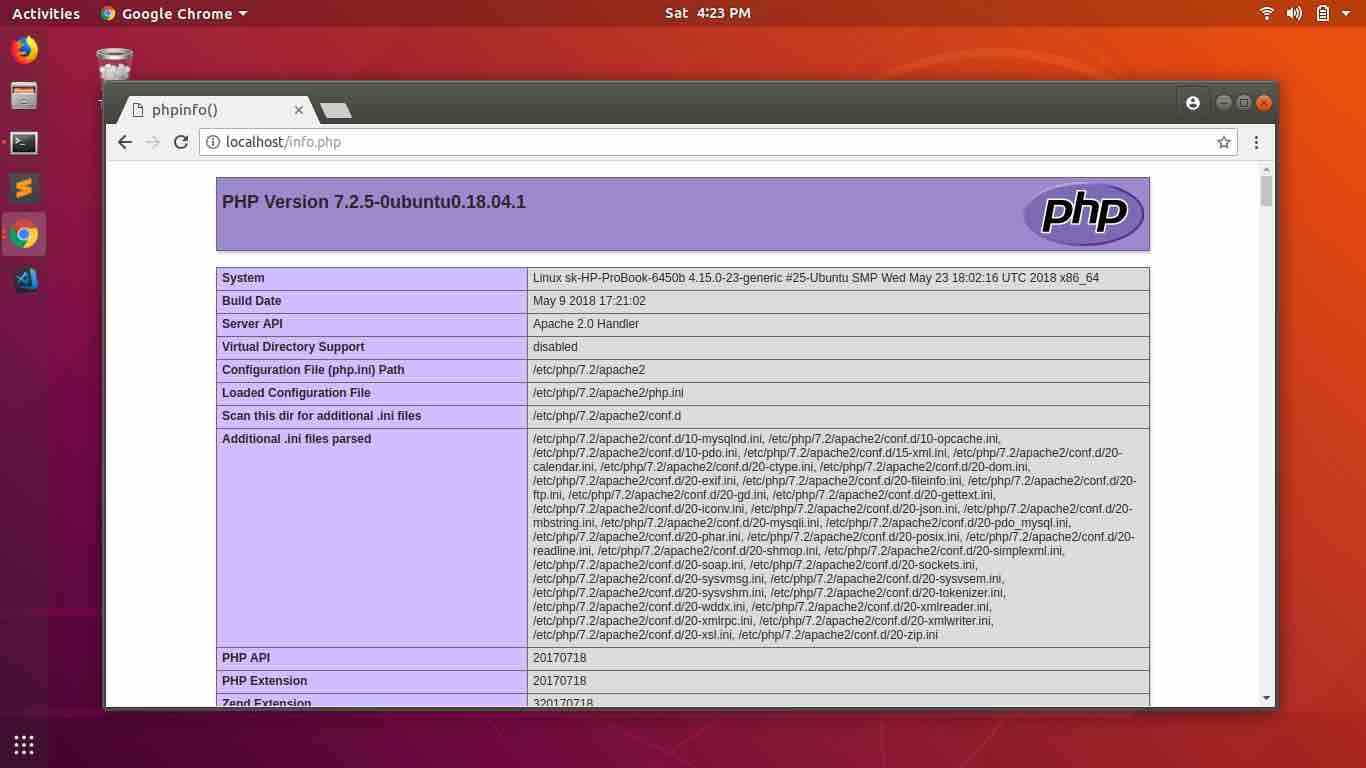The height and width of the screenshot is (768, 1366).
Task: Click the disabled value
Action: pos(555,347)
